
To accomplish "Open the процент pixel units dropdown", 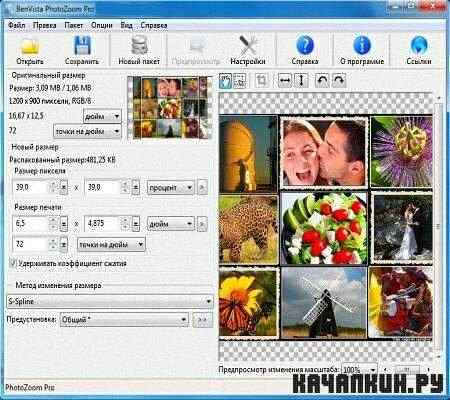I will coord(170,188).
